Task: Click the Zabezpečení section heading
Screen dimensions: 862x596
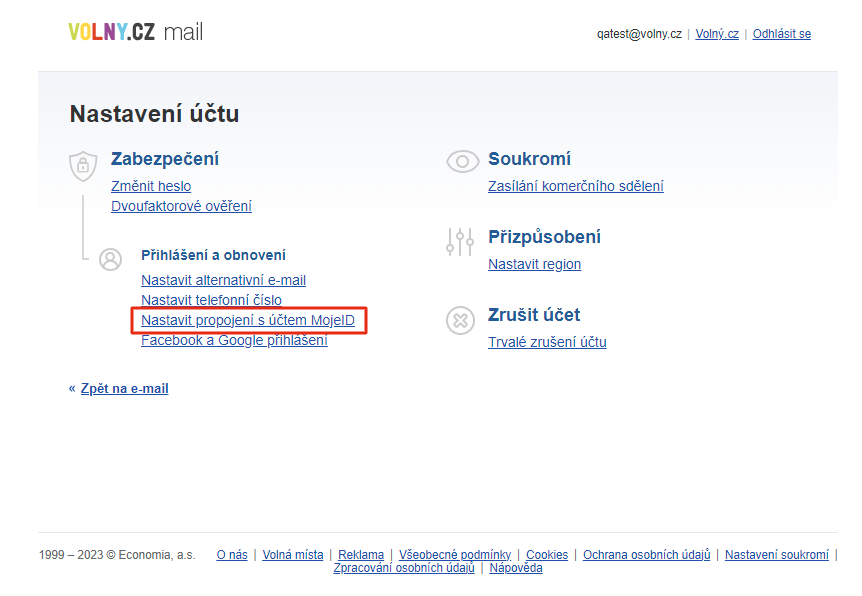Action: pyautogui.click(x=165, y=159)
